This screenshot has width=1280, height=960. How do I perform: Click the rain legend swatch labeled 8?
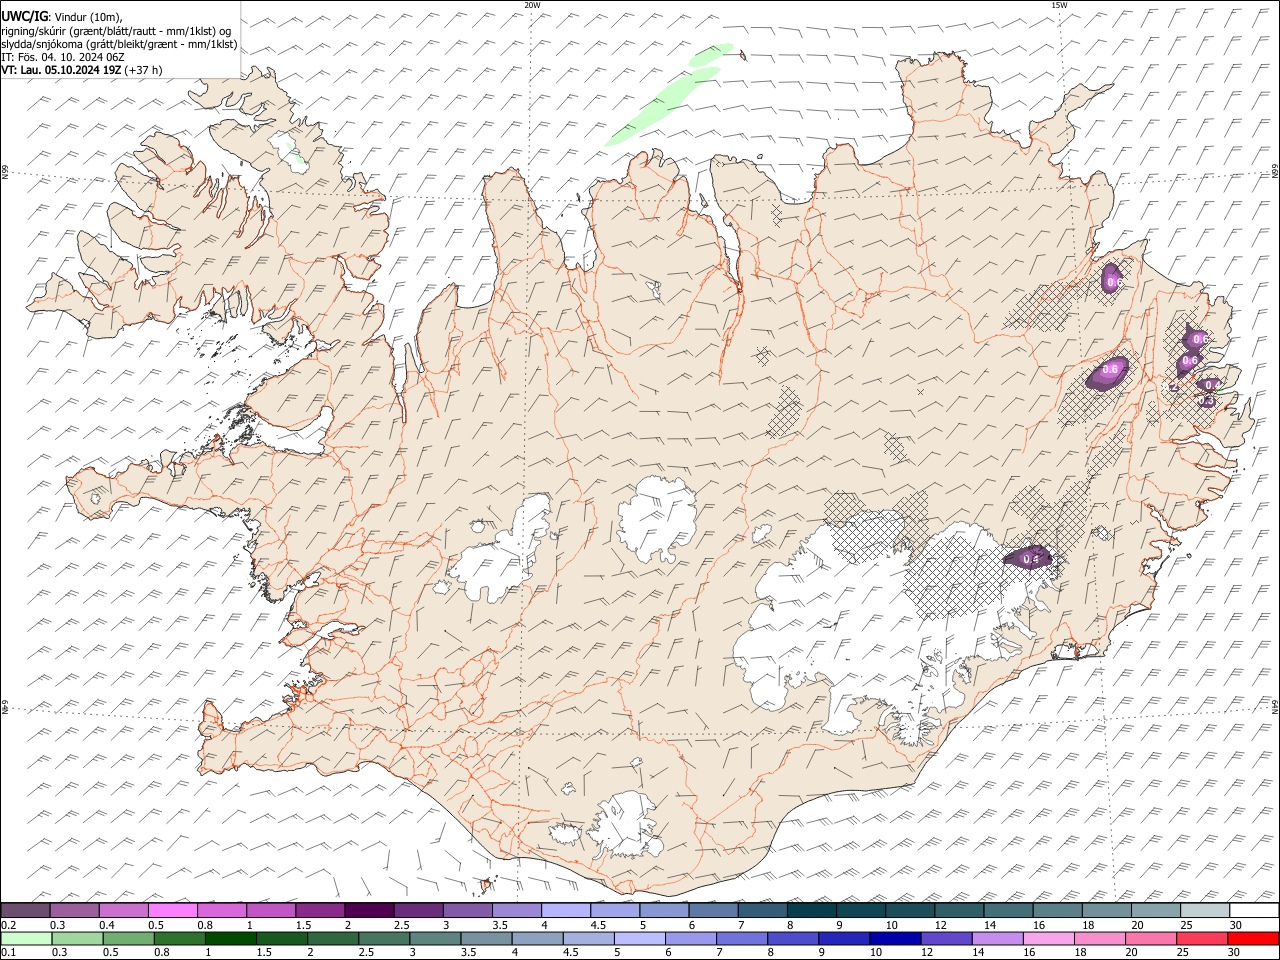[791, 938]
